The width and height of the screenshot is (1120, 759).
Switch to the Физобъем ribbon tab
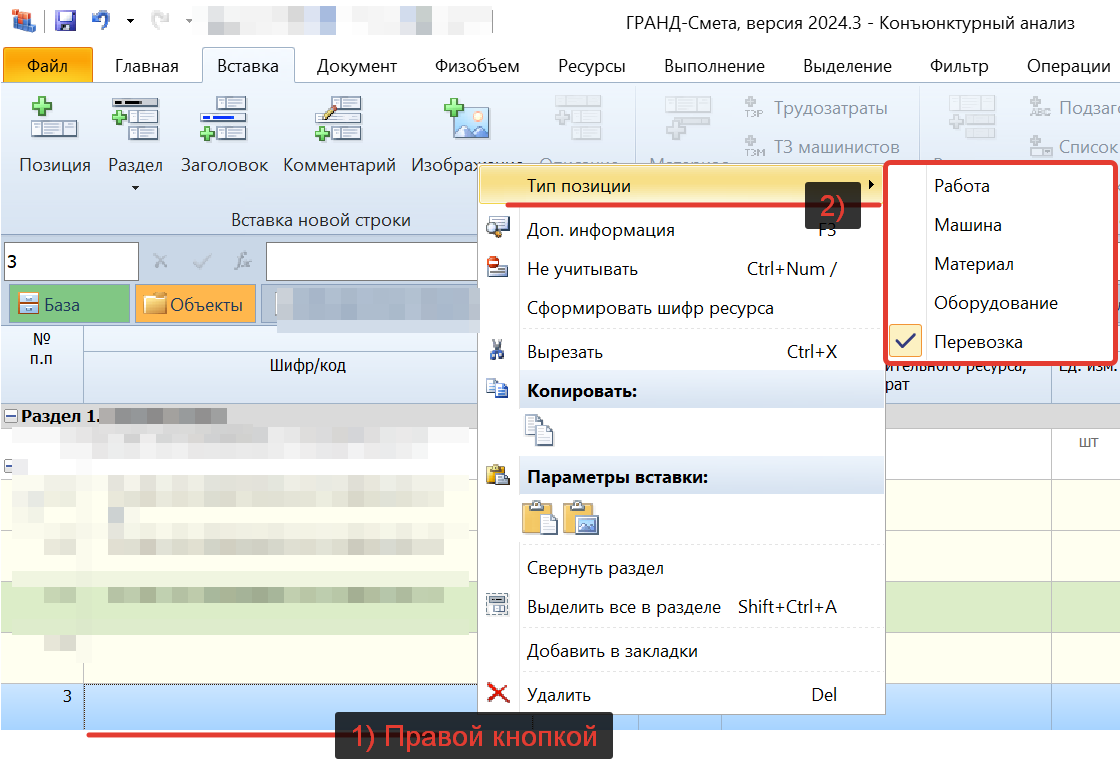[477, 66]
